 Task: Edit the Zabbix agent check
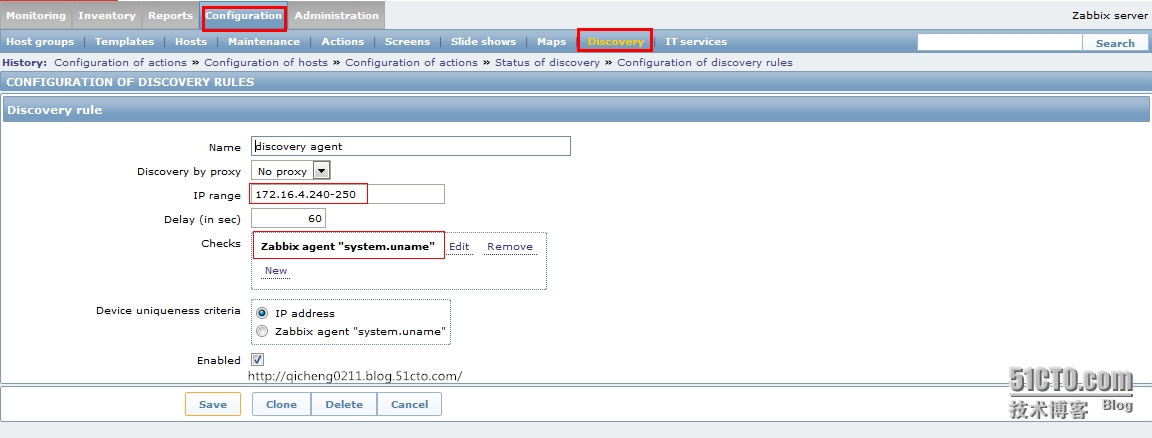459,246
